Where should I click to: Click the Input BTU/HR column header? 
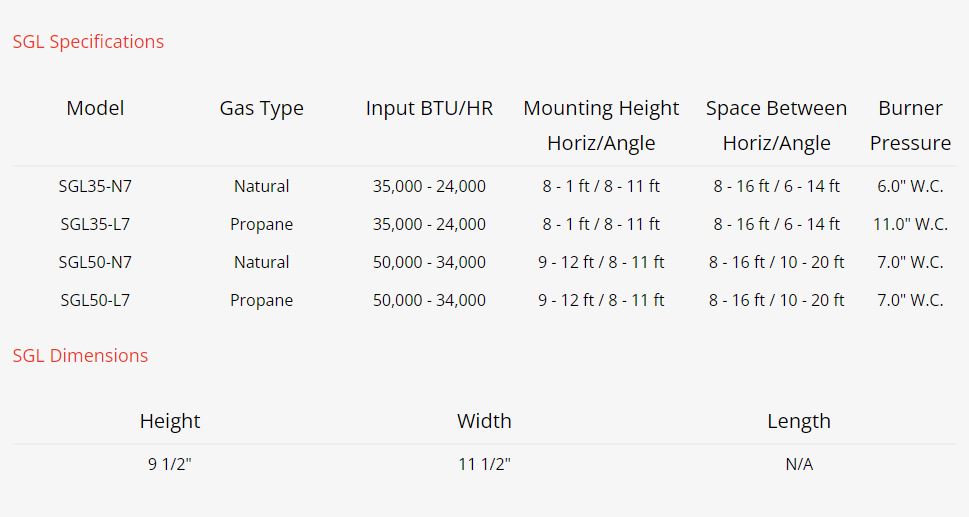(429, 108)
